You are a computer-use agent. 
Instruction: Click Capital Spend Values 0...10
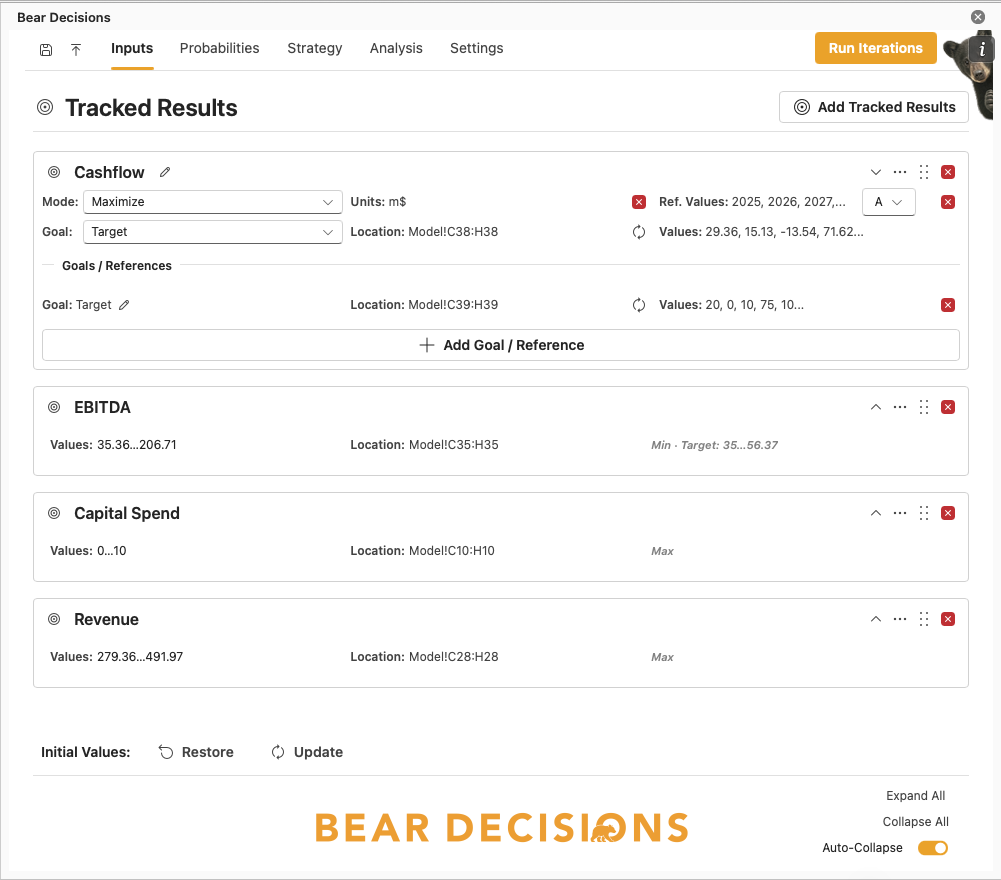(88, 550)
